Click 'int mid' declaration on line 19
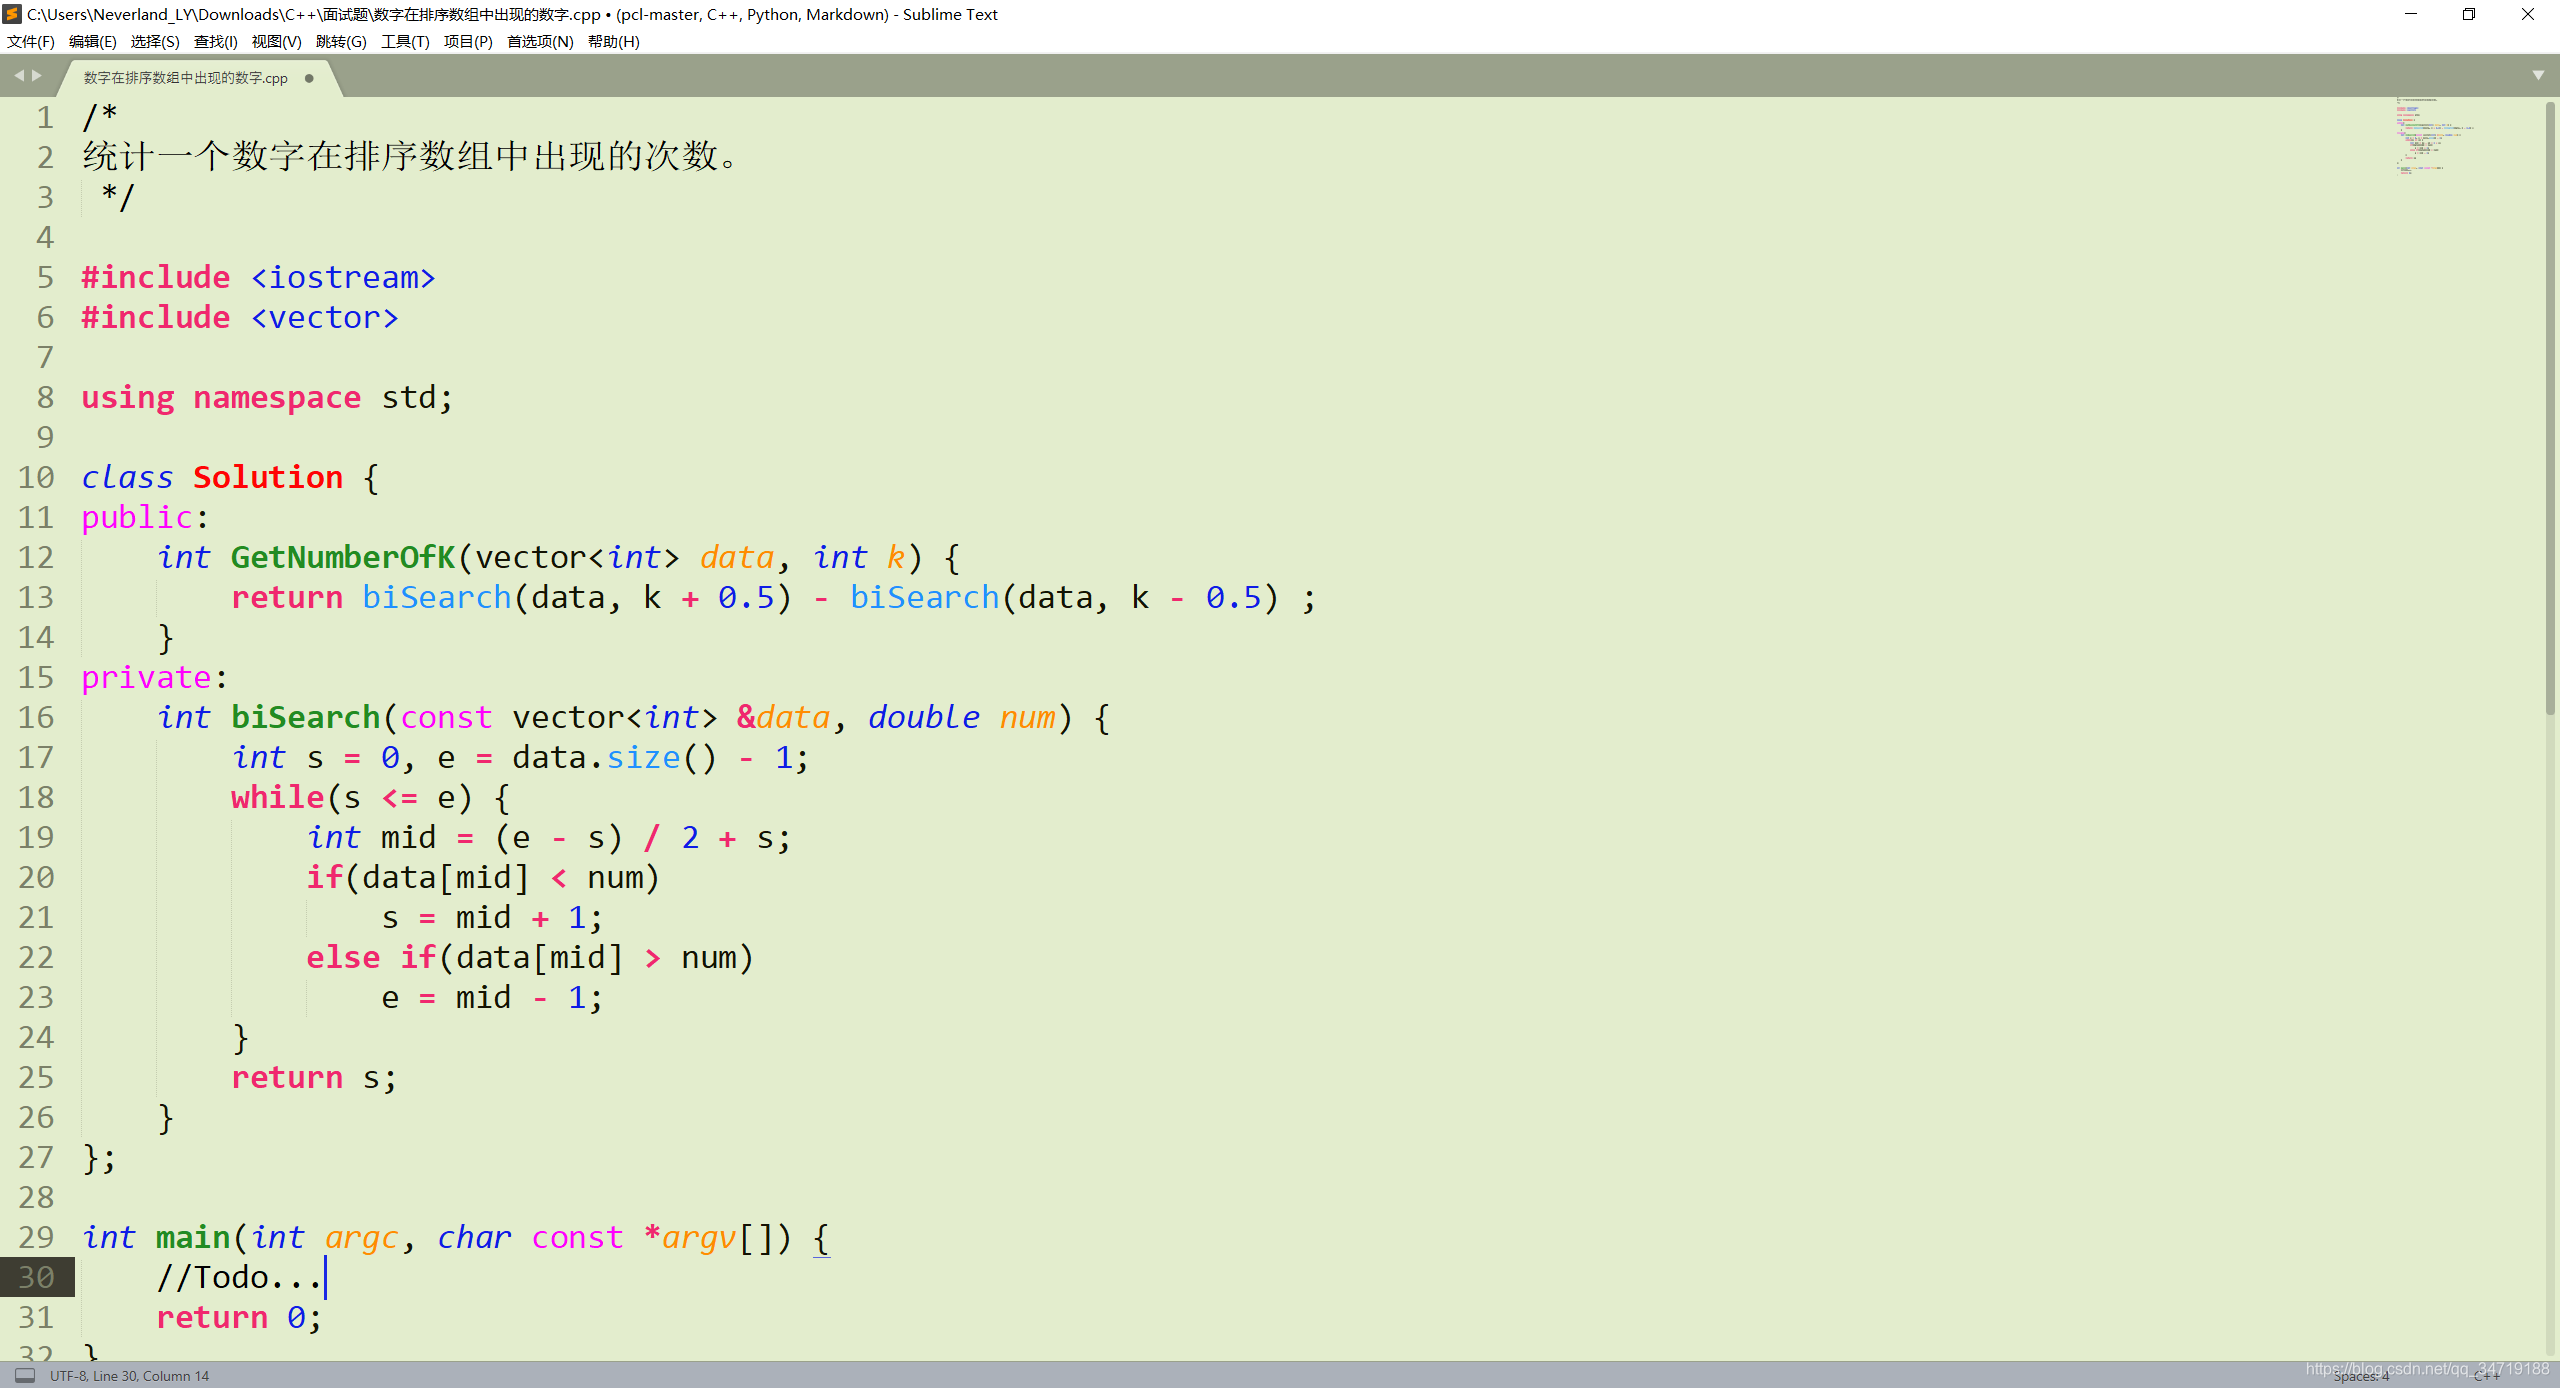This screenshot has width=2560, height=1388. [372, 837]
